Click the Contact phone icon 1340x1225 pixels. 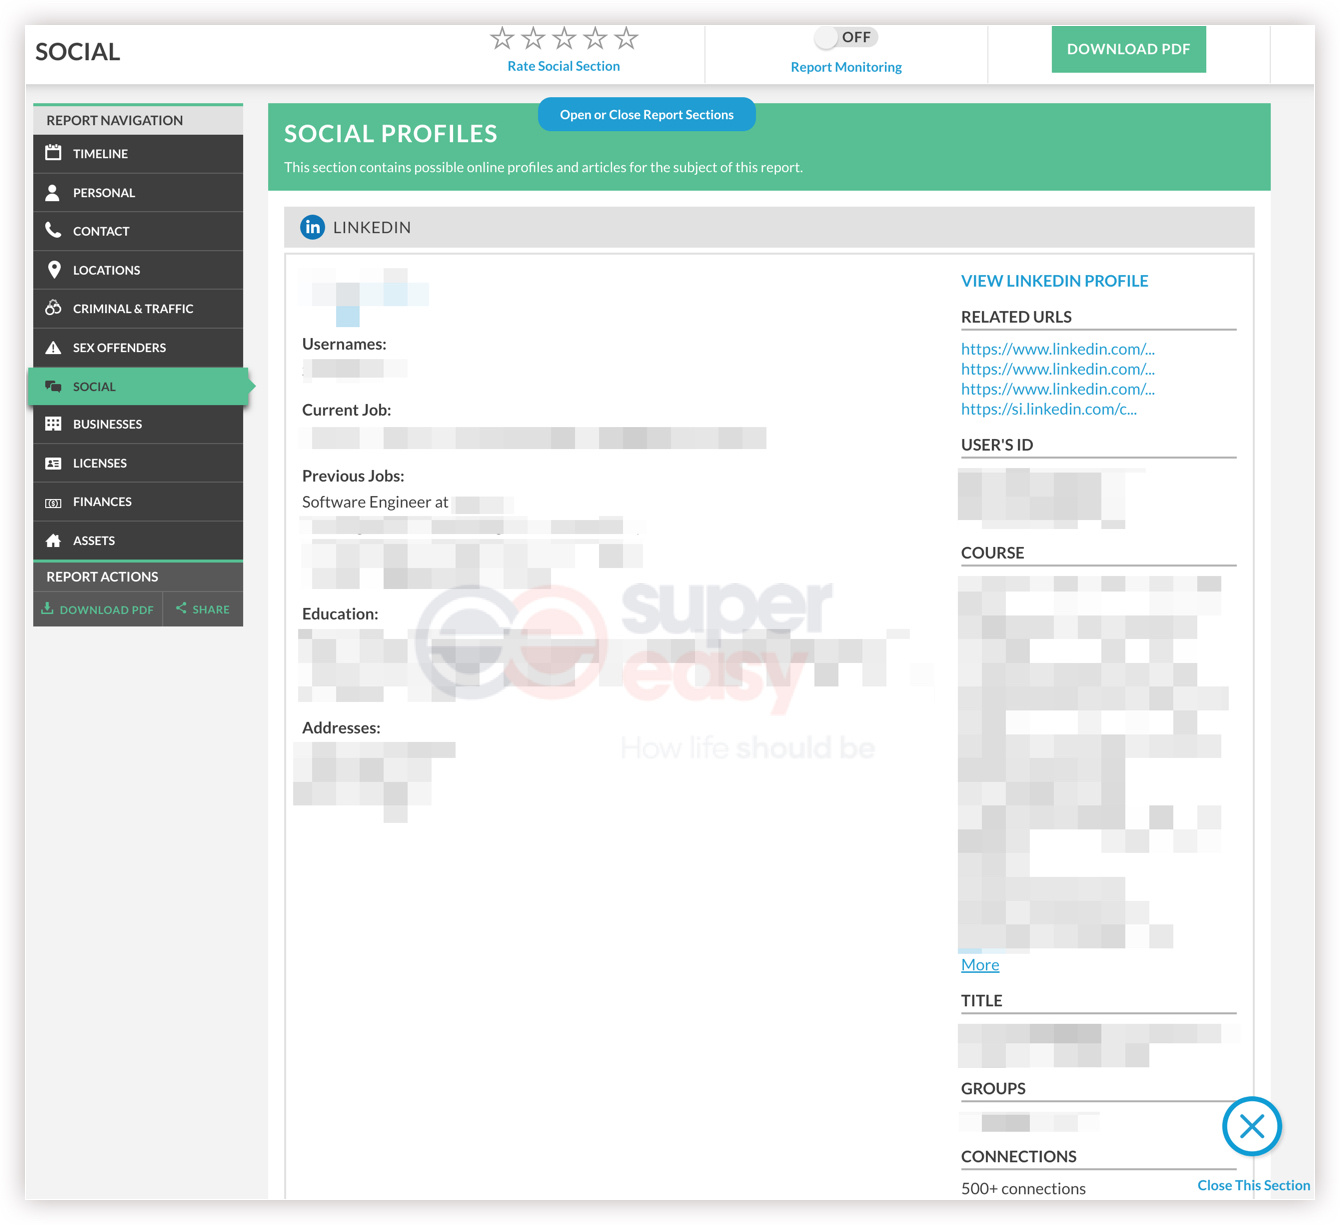click(53, 230)
